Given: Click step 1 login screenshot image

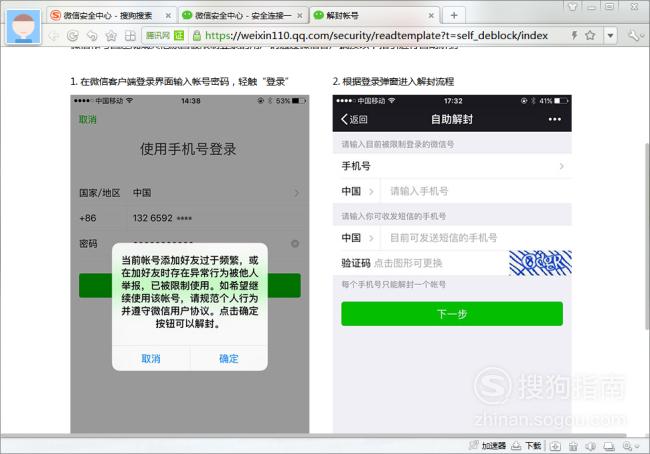Looking at the screenshot, I should coord(190,264).
